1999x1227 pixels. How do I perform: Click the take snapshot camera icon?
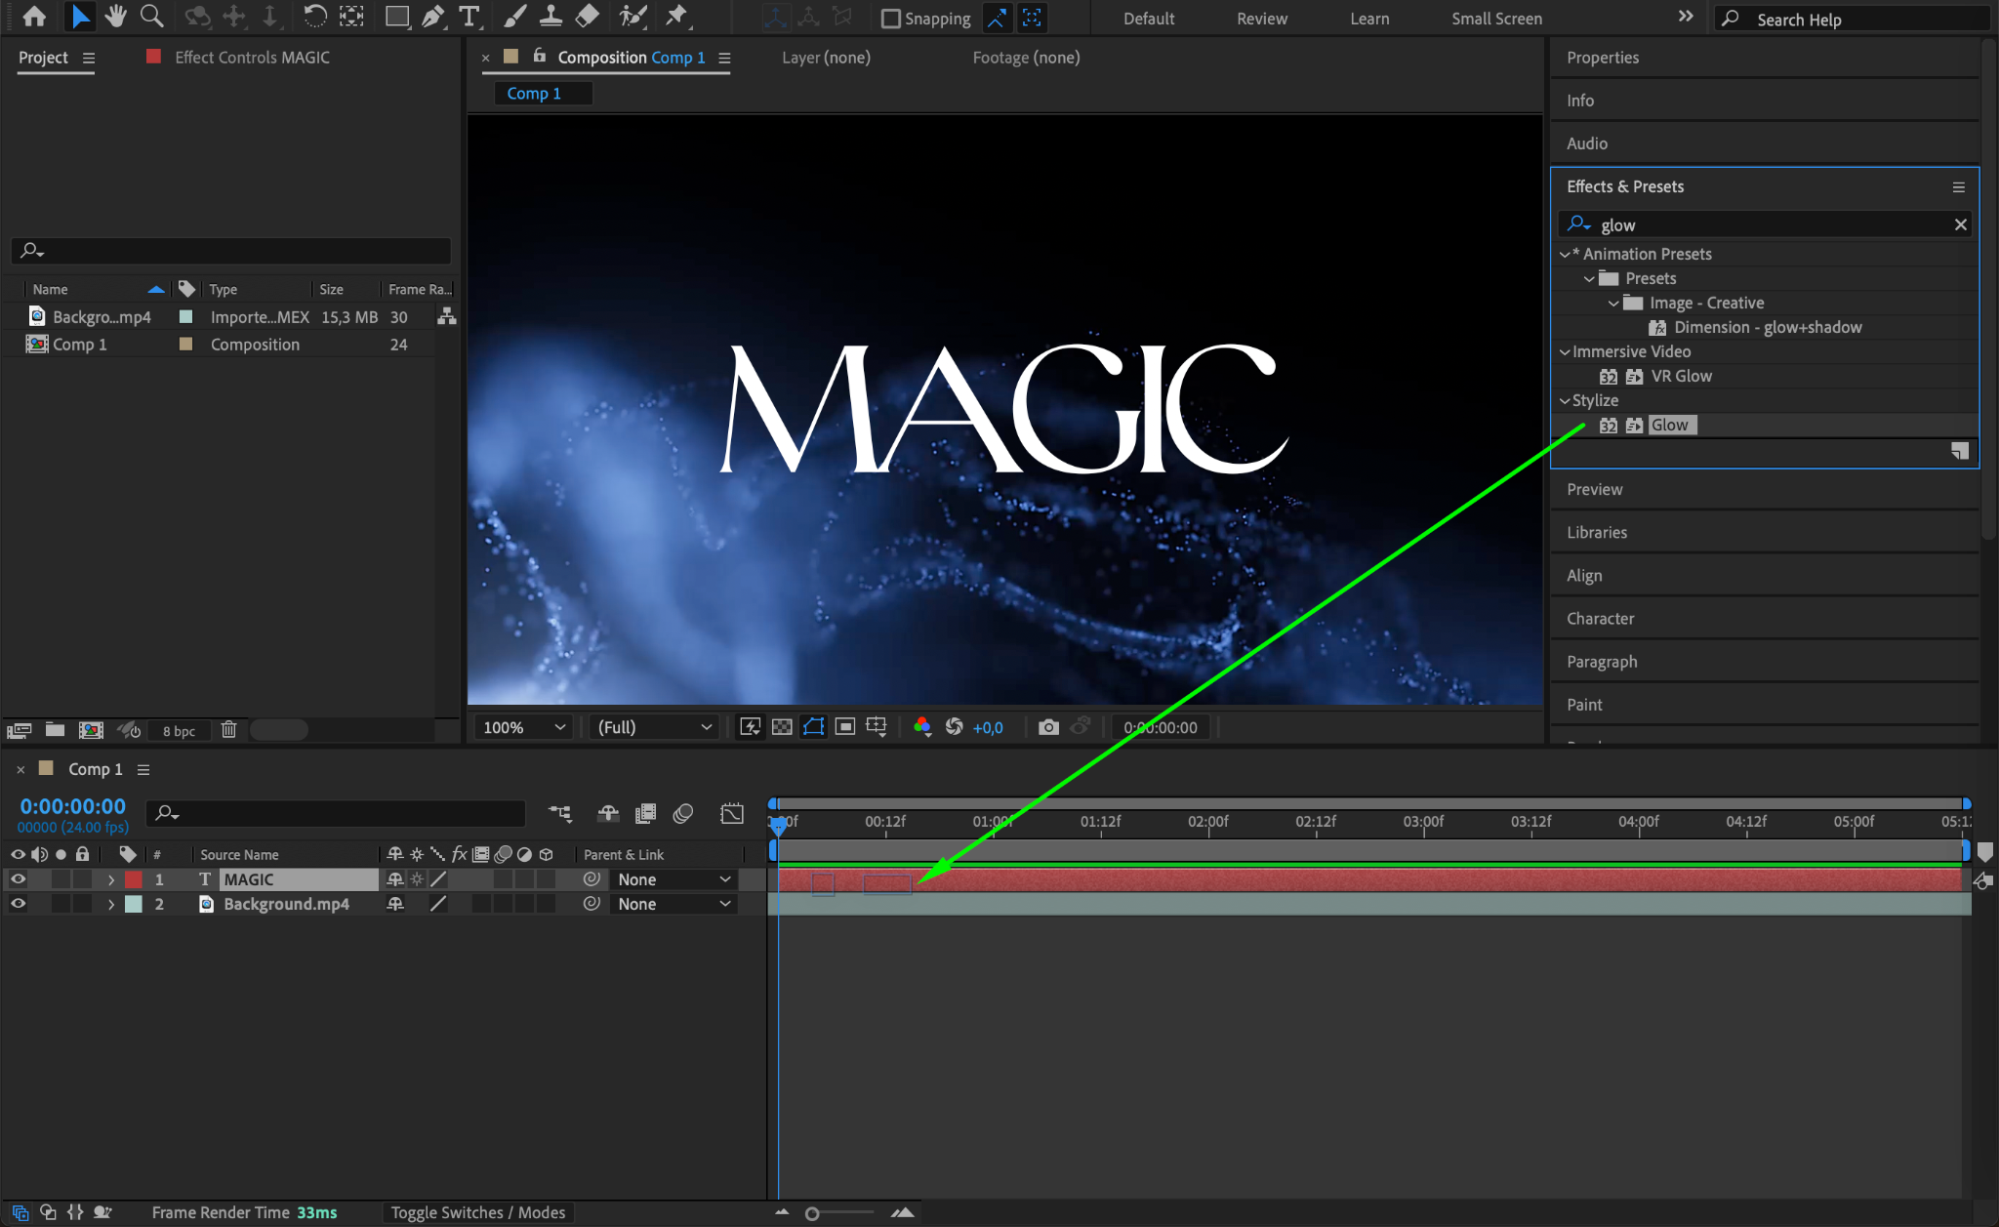point(1048,727)
